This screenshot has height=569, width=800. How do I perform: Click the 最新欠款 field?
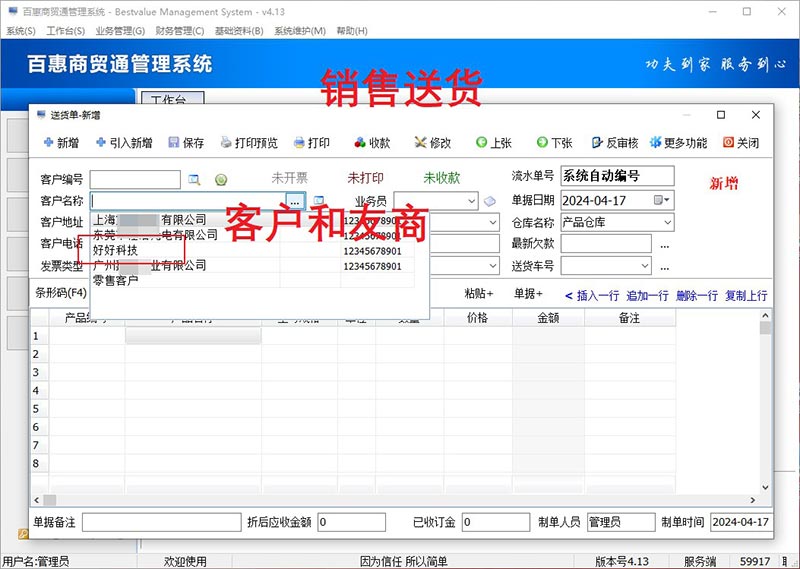click(606, 244)
